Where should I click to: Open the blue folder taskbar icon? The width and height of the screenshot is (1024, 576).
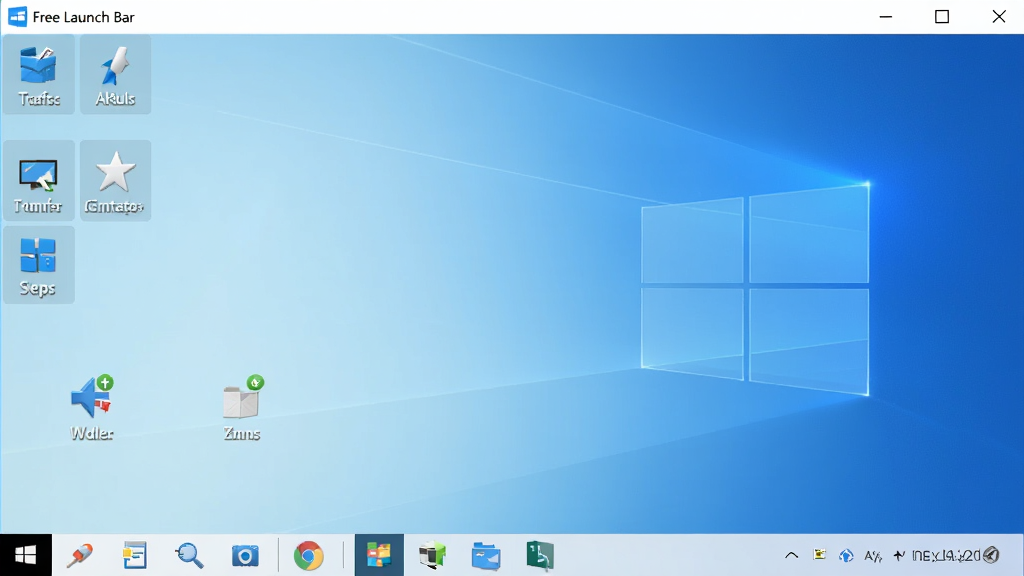coord(486,556)
